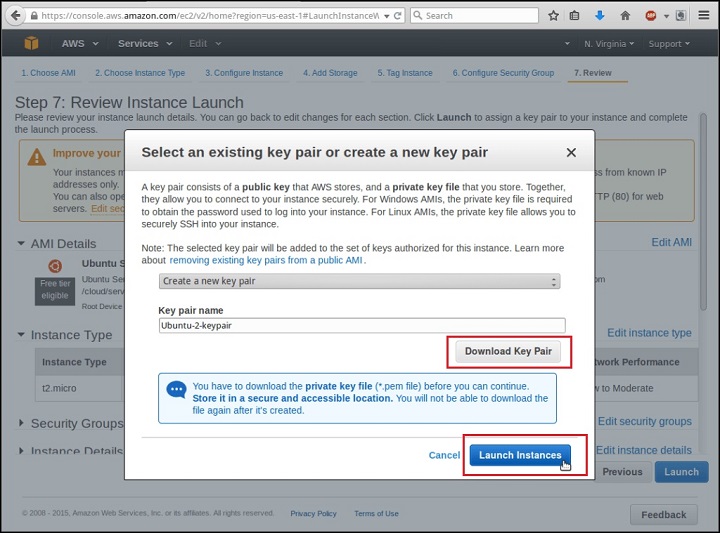Viewport: 720px width, 533px height.
Task: Go to step 4. Add Storage
Action: [330, 73]
